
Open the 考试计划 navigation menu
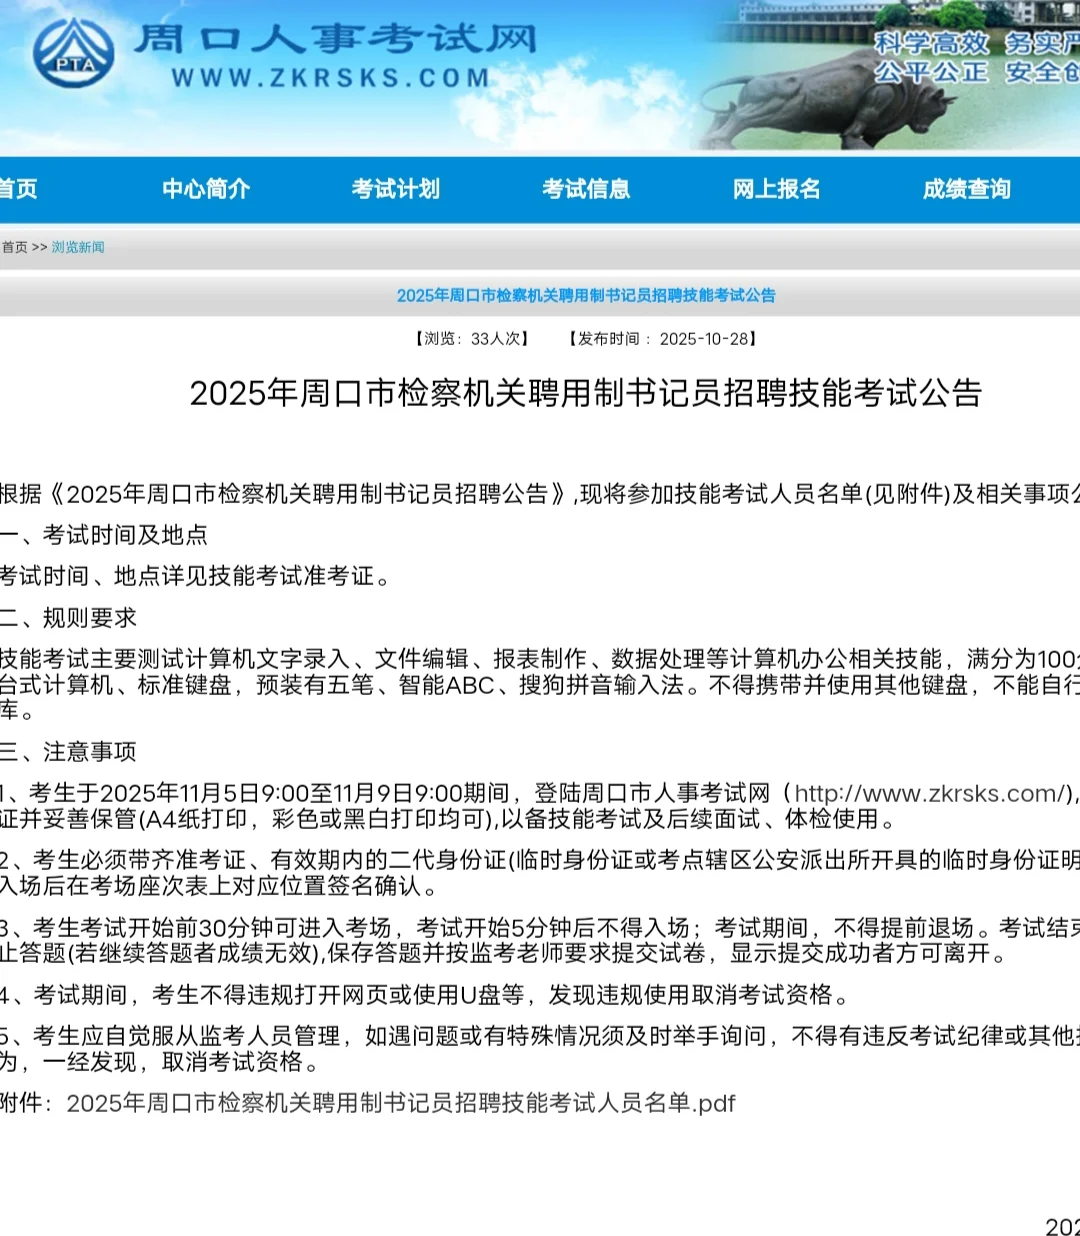point(397,189)
